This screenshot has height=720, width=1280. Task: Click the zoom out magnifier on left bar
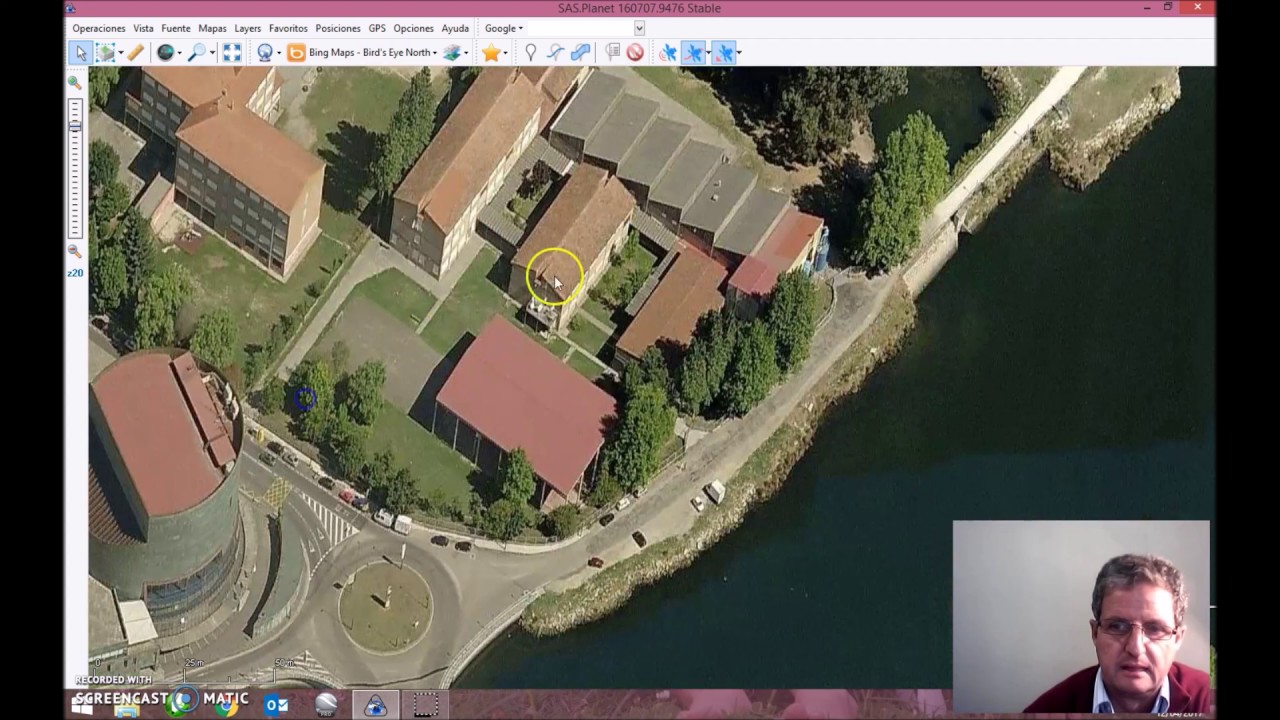[x=75, y=251]
